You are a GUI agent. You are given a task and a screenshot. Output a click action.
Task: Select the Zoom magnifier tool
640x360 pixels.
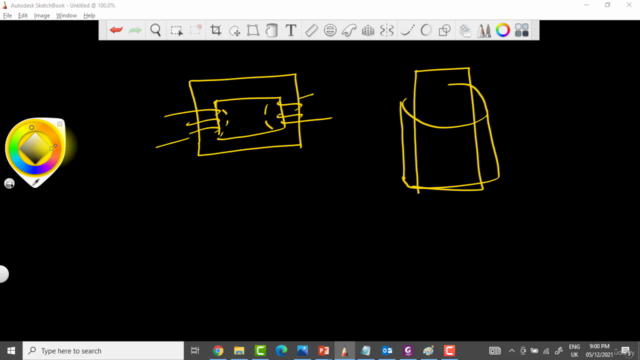(x=156, y=30)
